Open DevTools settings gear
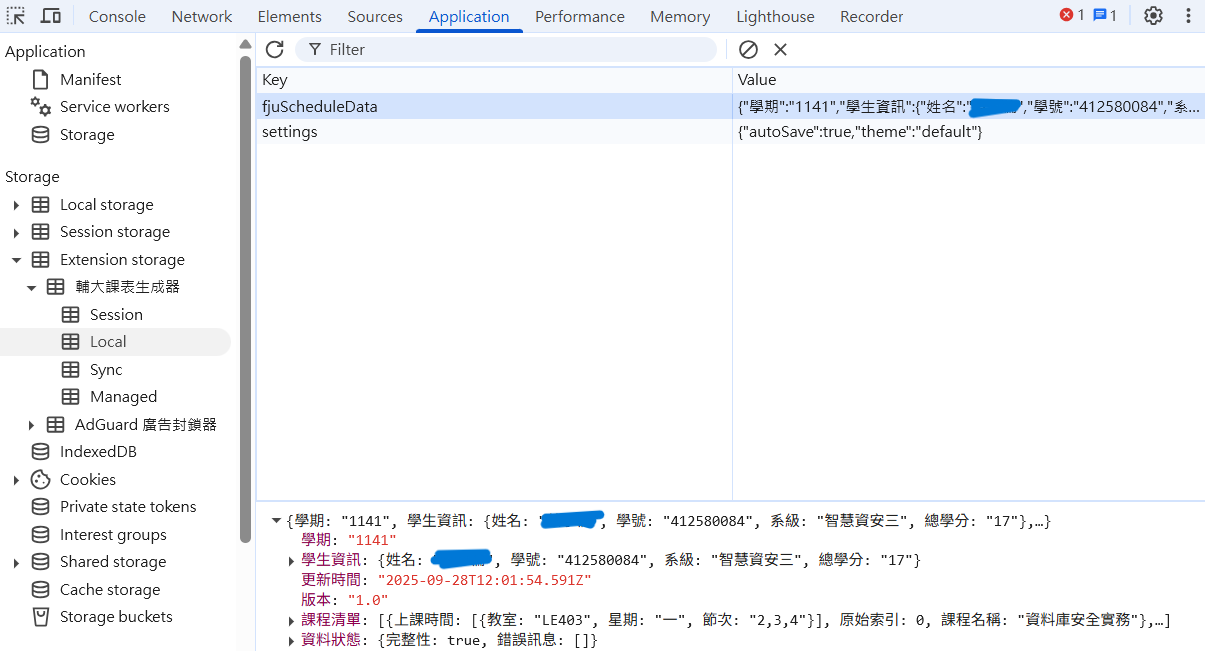The image size is (1205, 651). coord(1153,16)
